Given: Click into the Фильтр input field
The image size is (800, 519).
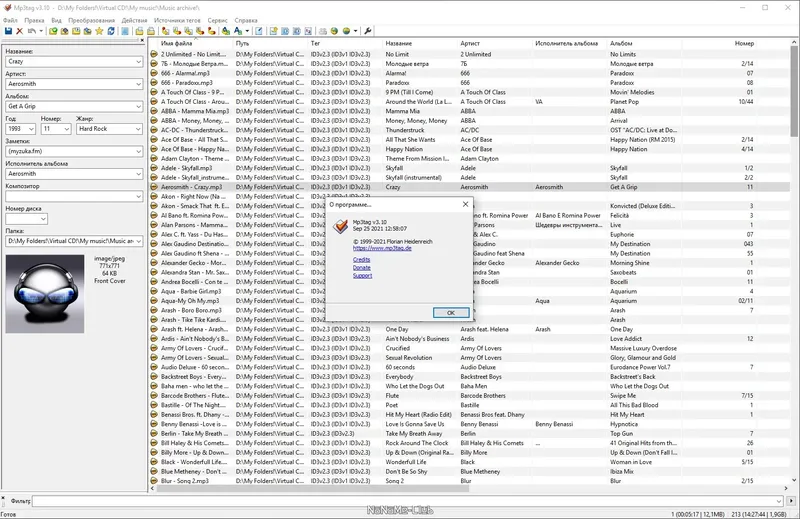Looking at the screenshot, I should coord(407,501).
